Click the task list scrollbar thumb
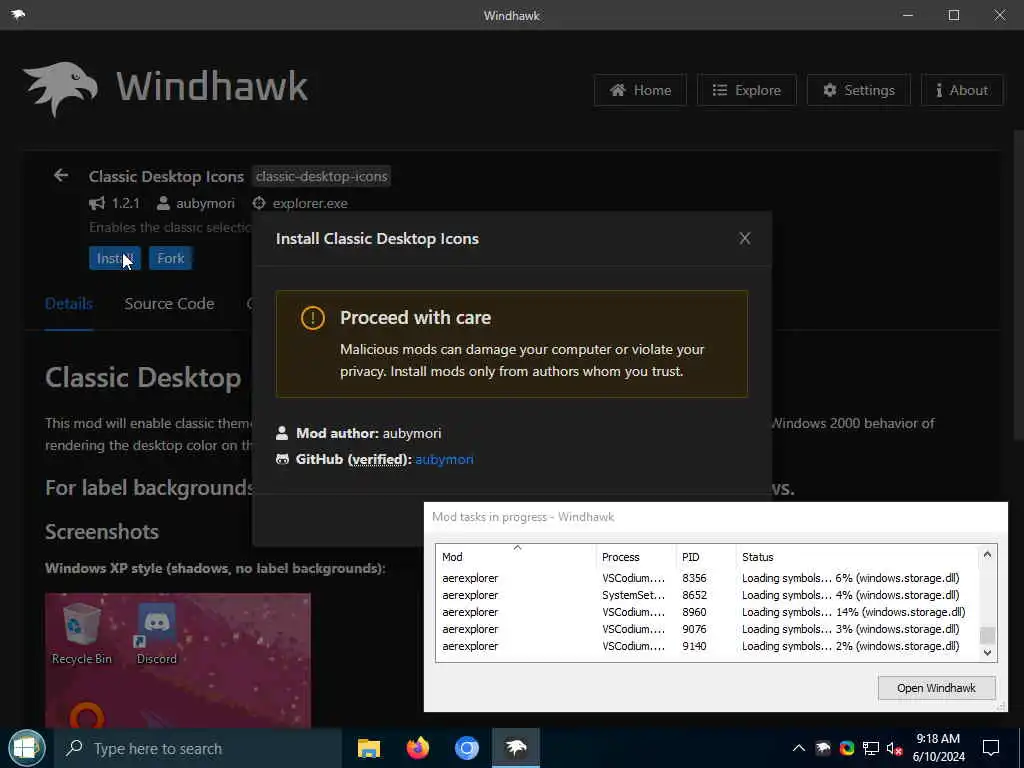 (x=987, y=635)
